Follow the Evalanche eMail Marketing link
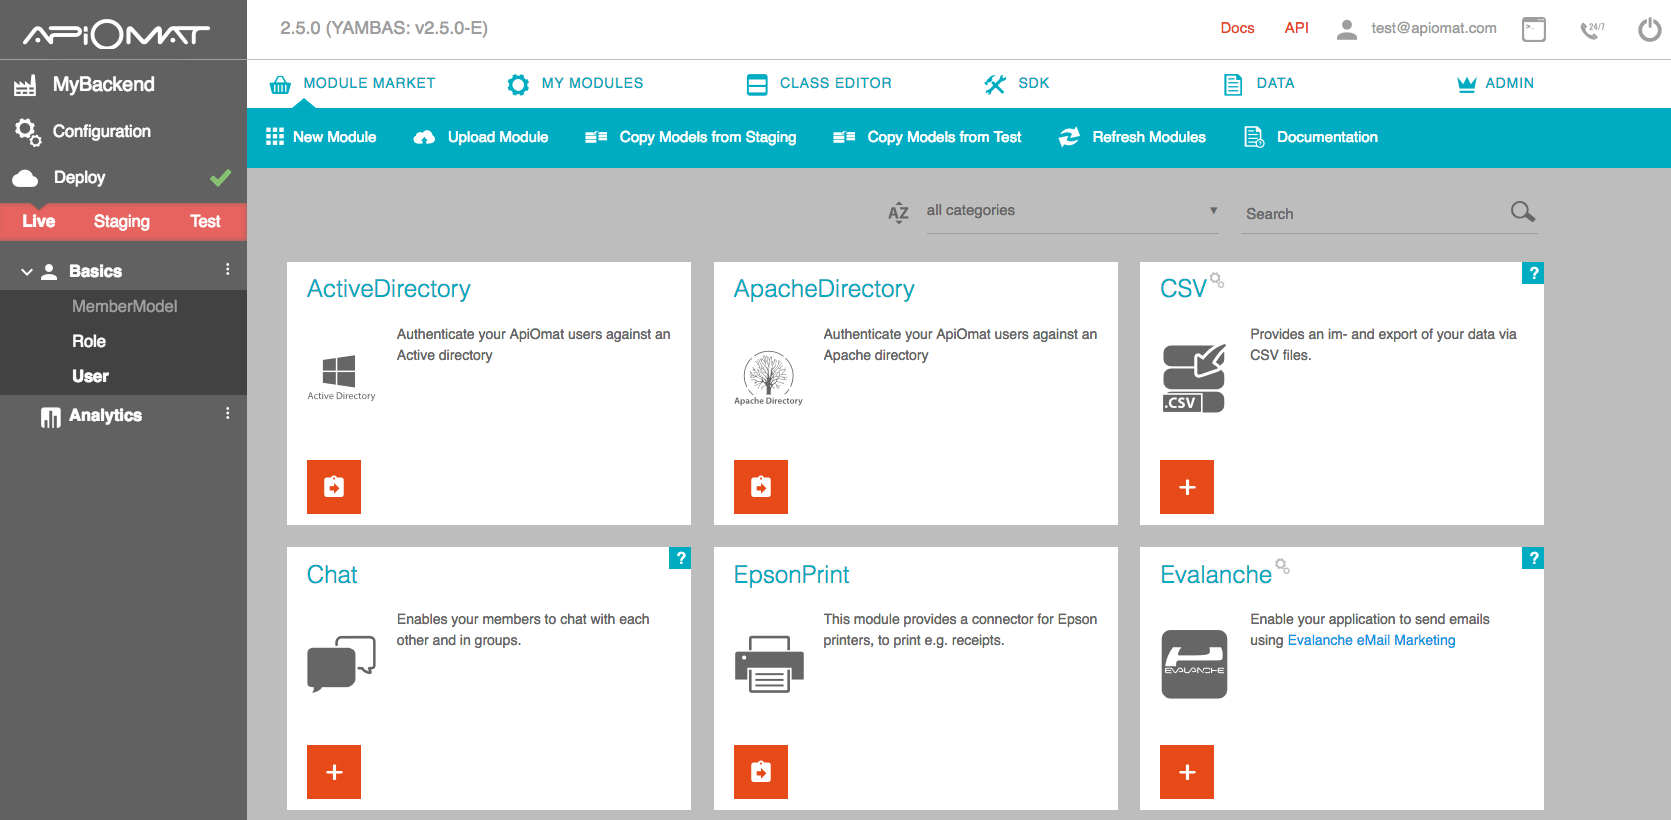Viewport: 1671px width, 820px height. click(1371, 640)
